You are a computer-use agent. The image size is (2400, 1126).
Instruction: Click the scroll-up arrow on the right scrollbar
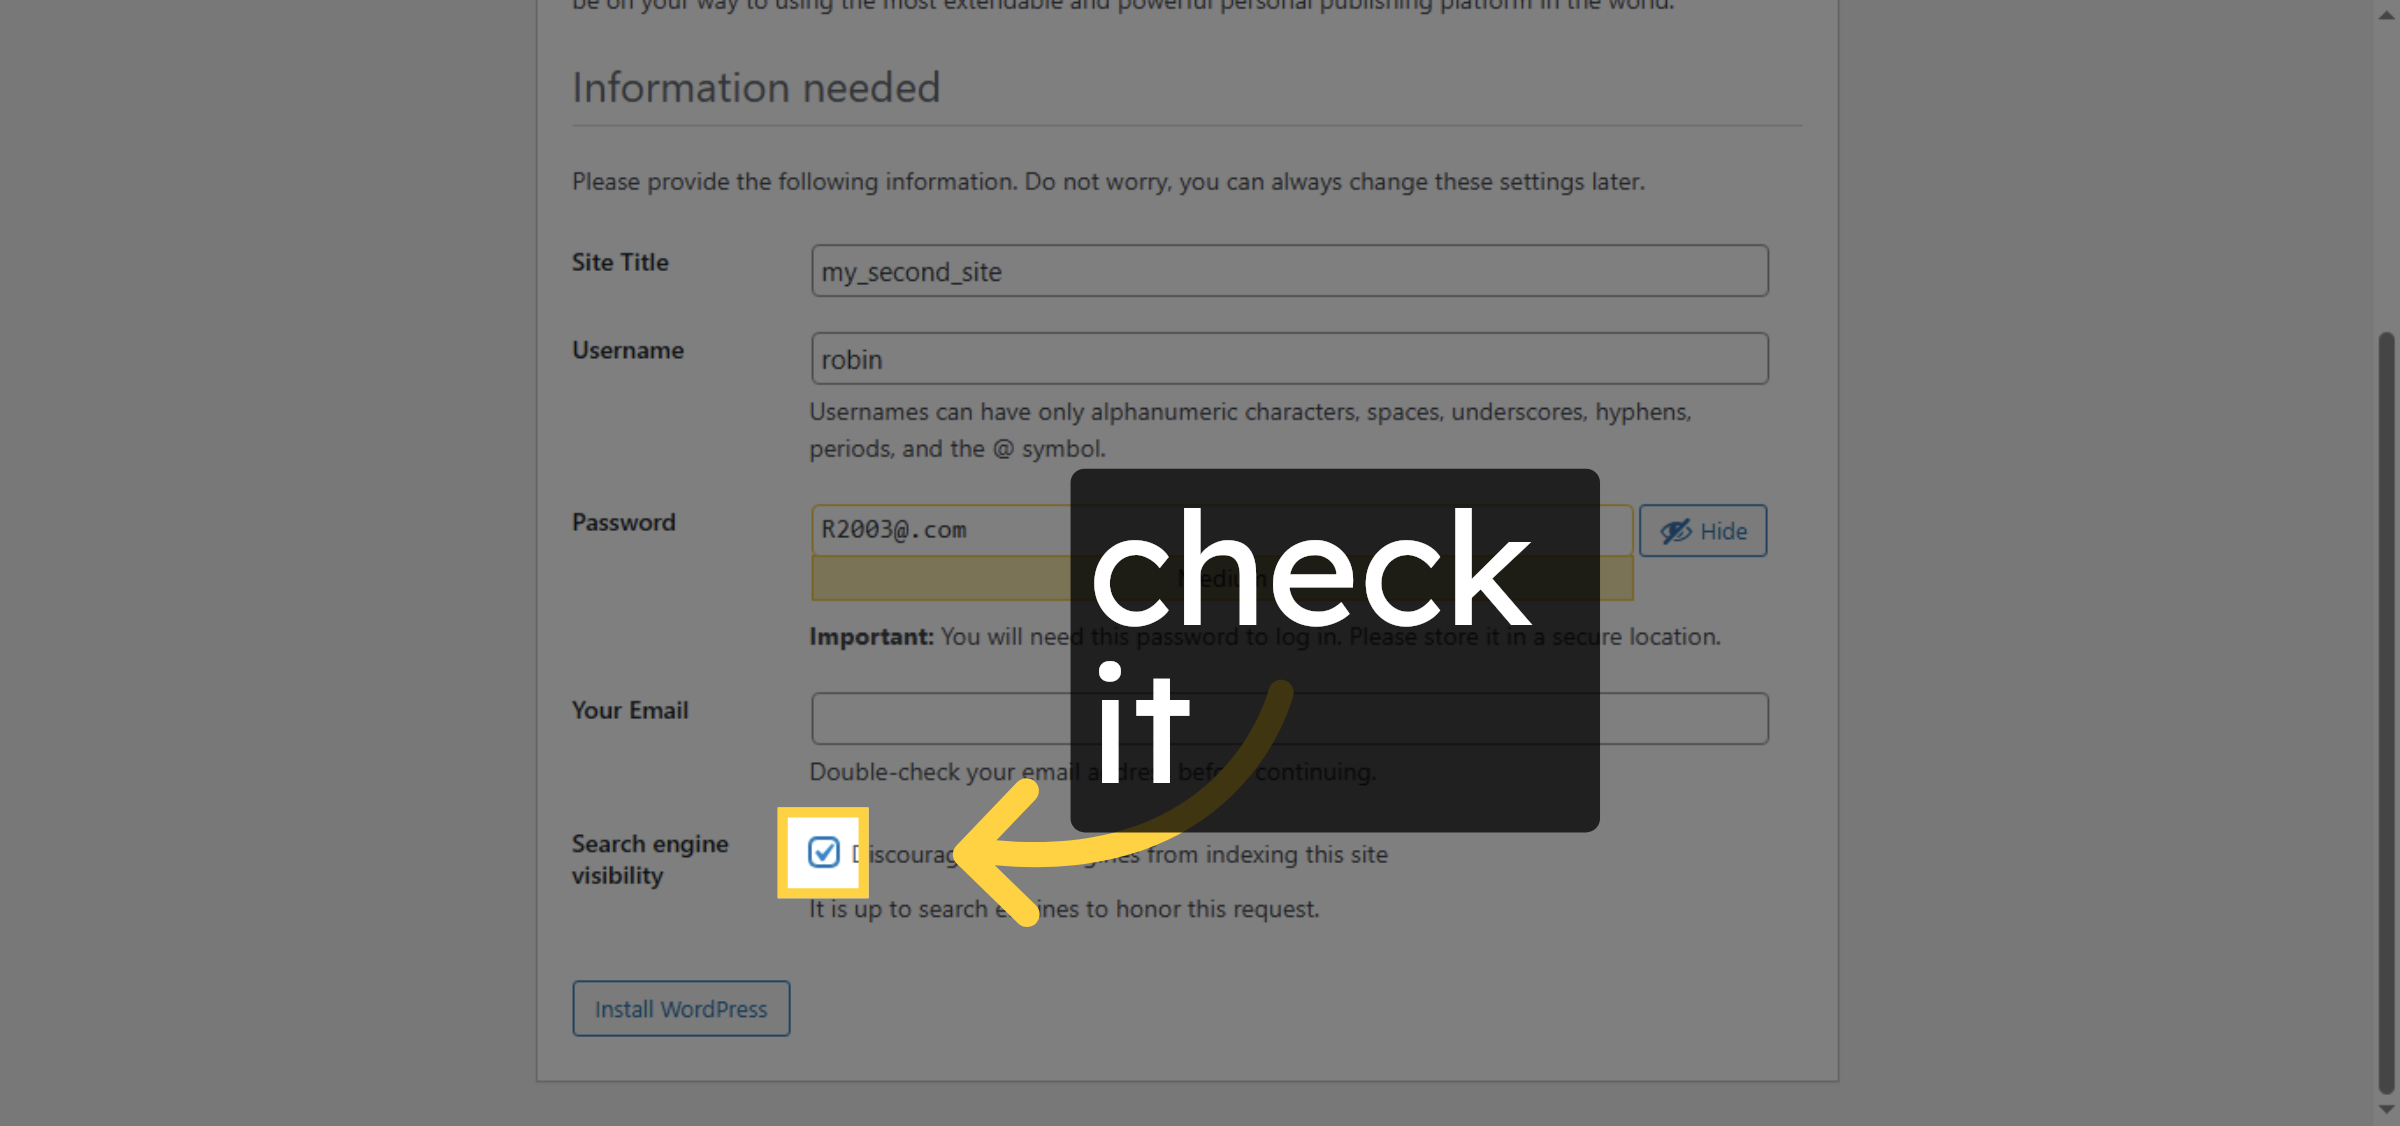[x=2384, y=14]
